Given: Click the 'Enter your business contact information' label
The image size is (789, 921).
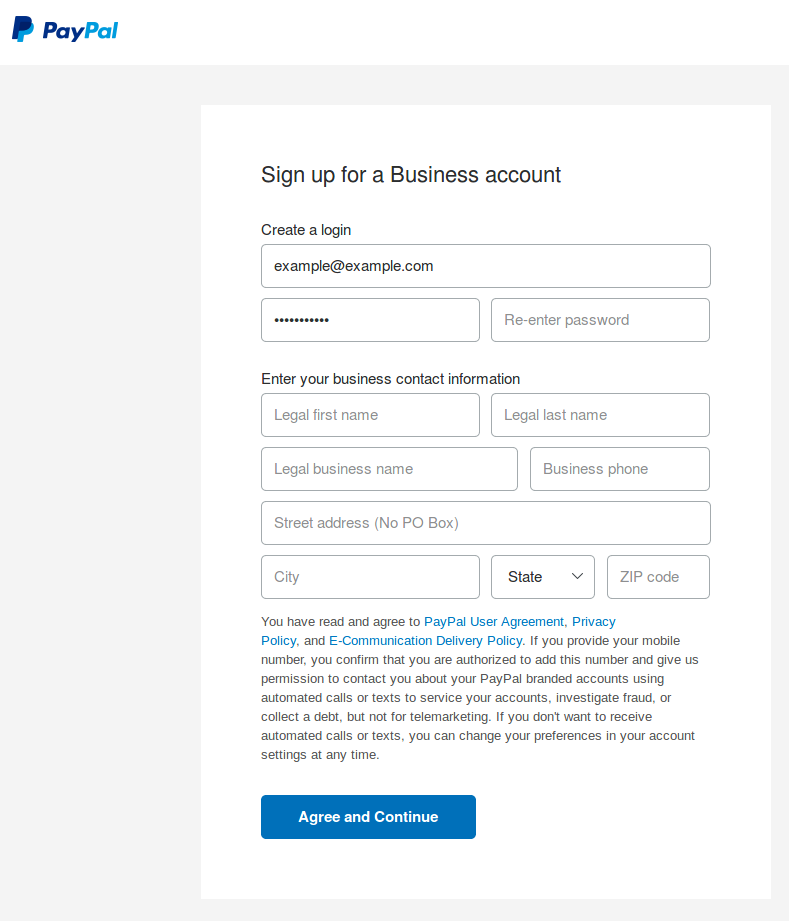Looking at the screenshot, I should [x=390, y=379].
